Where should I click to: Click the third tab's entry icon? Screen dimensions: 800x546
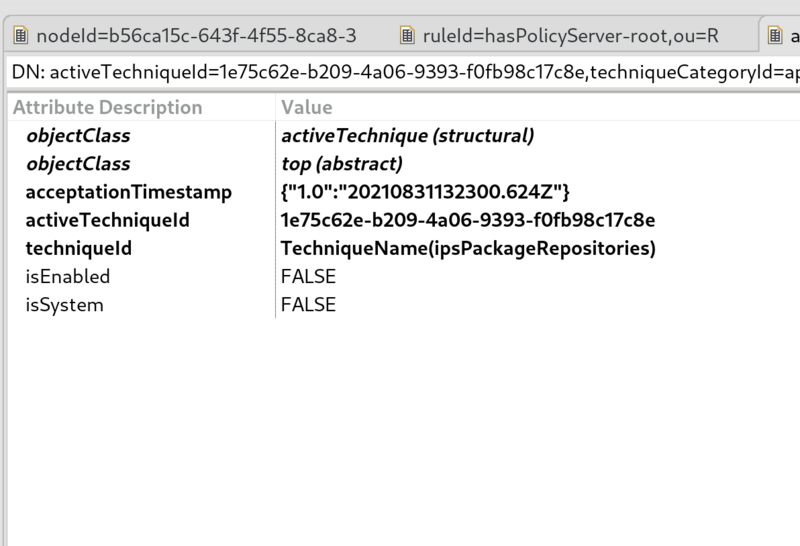click(x=775, y=36)
